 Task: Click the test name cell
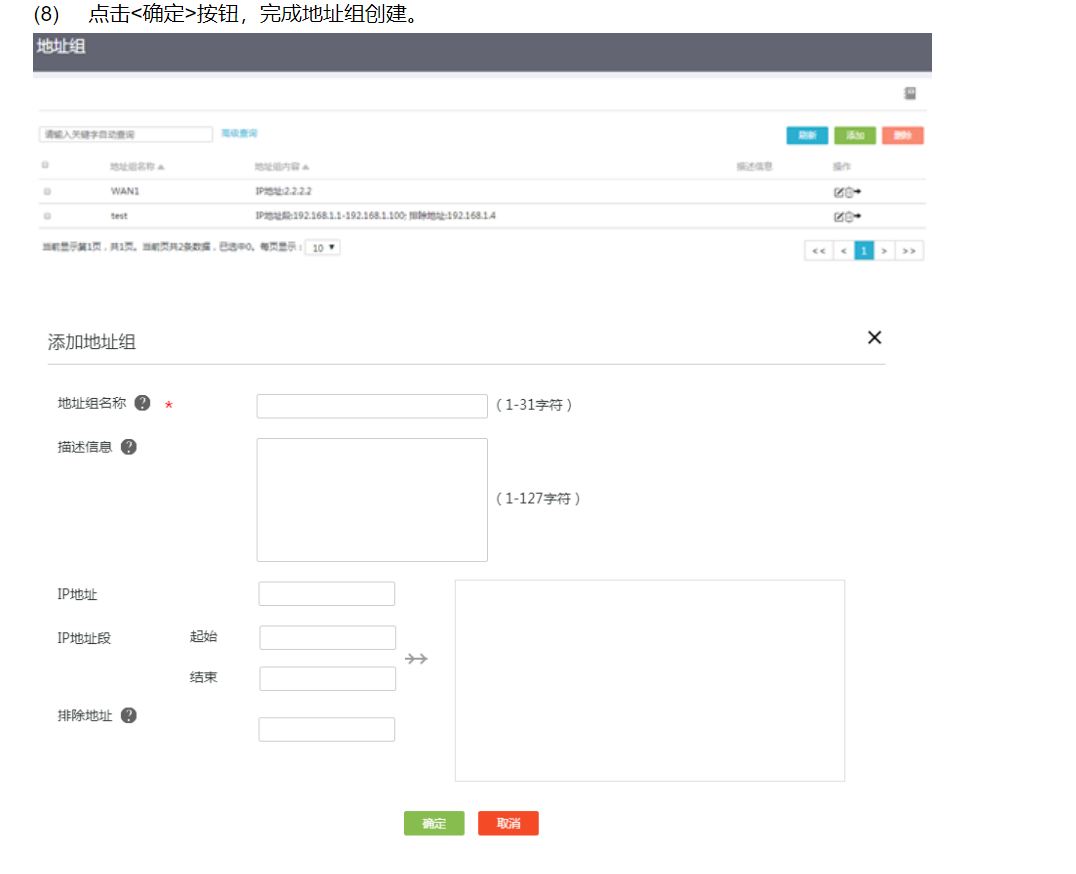(119, 216)
